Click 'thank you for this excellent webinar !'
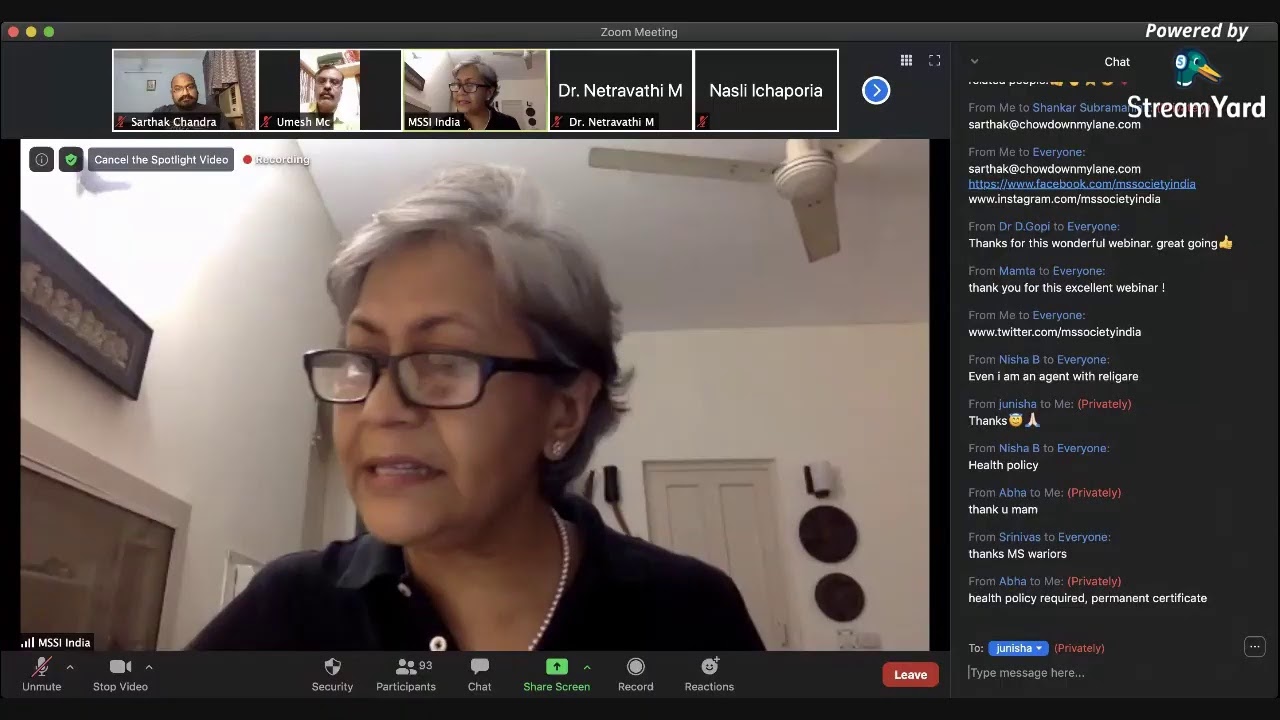The width and height of the screenshot is (1280, 720). click(x=1066, y=288)
